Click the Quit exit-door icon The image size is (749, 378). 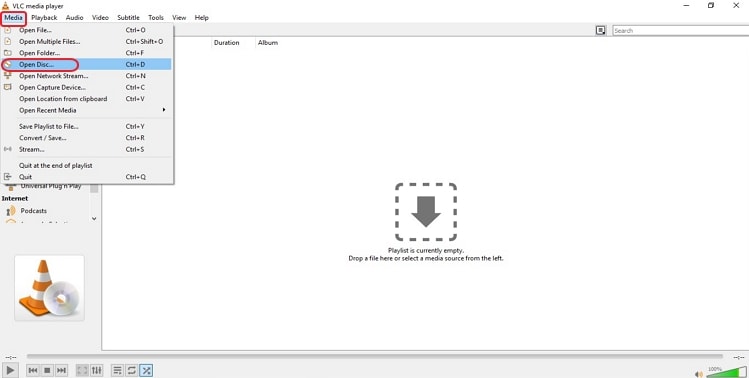pyautogui.click(x=7, y=177)
